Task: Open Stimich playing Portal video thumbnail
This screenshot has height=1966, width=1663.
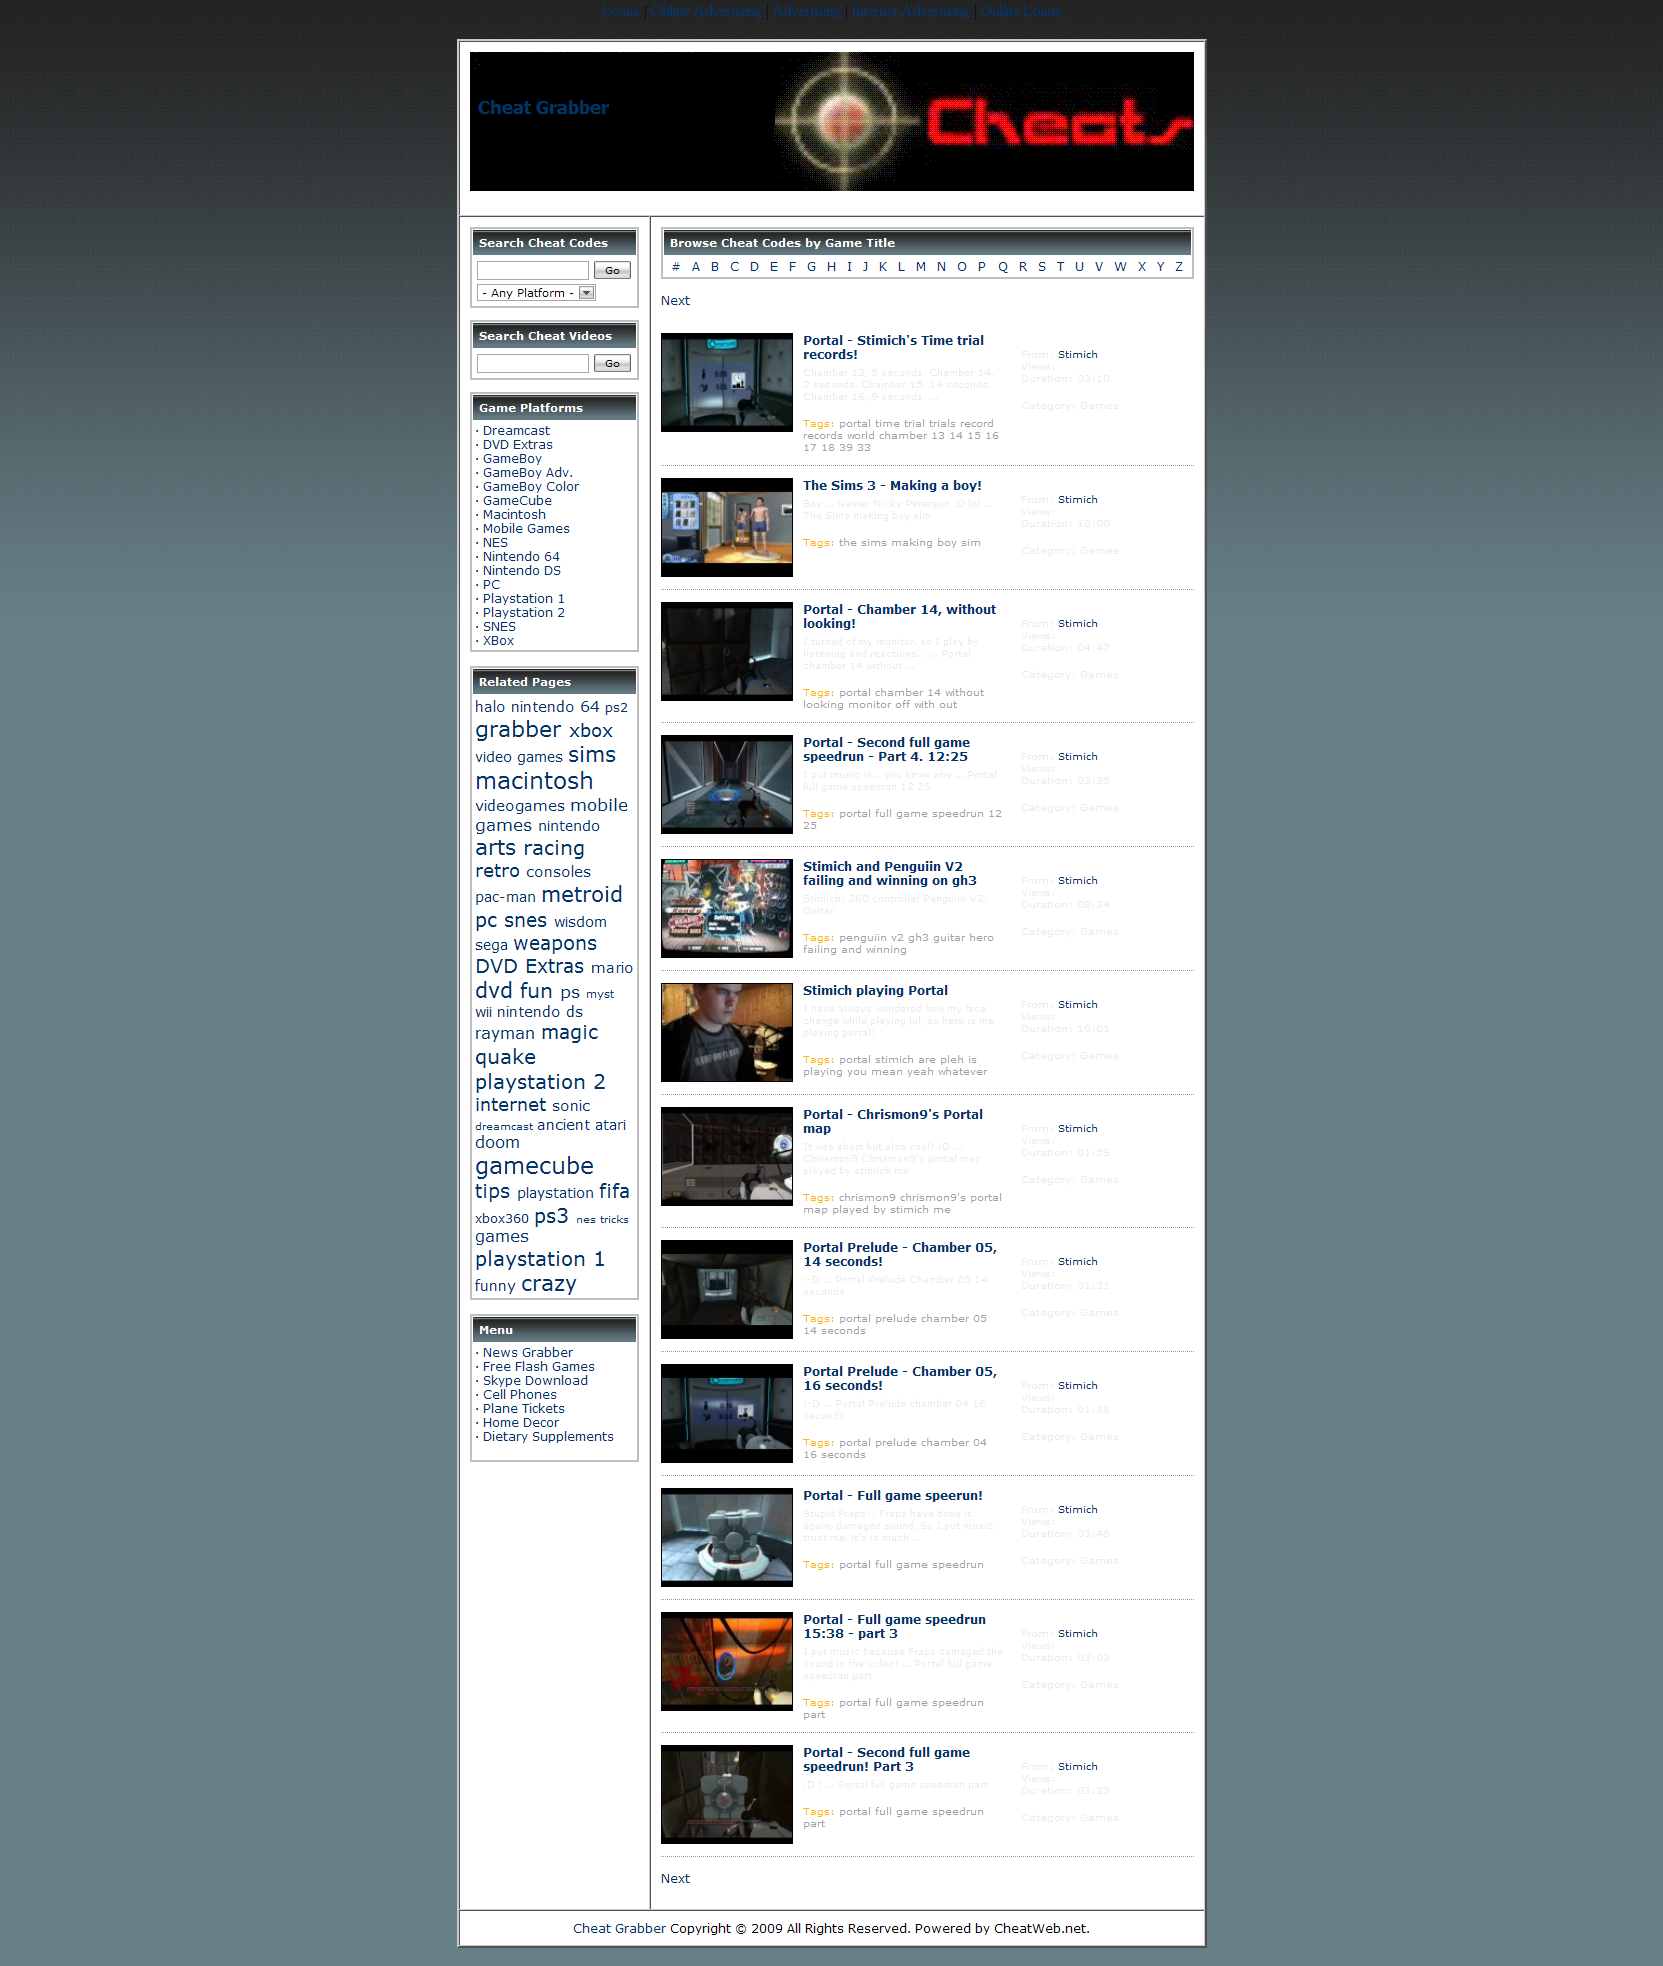Action: pos(726,1032)
